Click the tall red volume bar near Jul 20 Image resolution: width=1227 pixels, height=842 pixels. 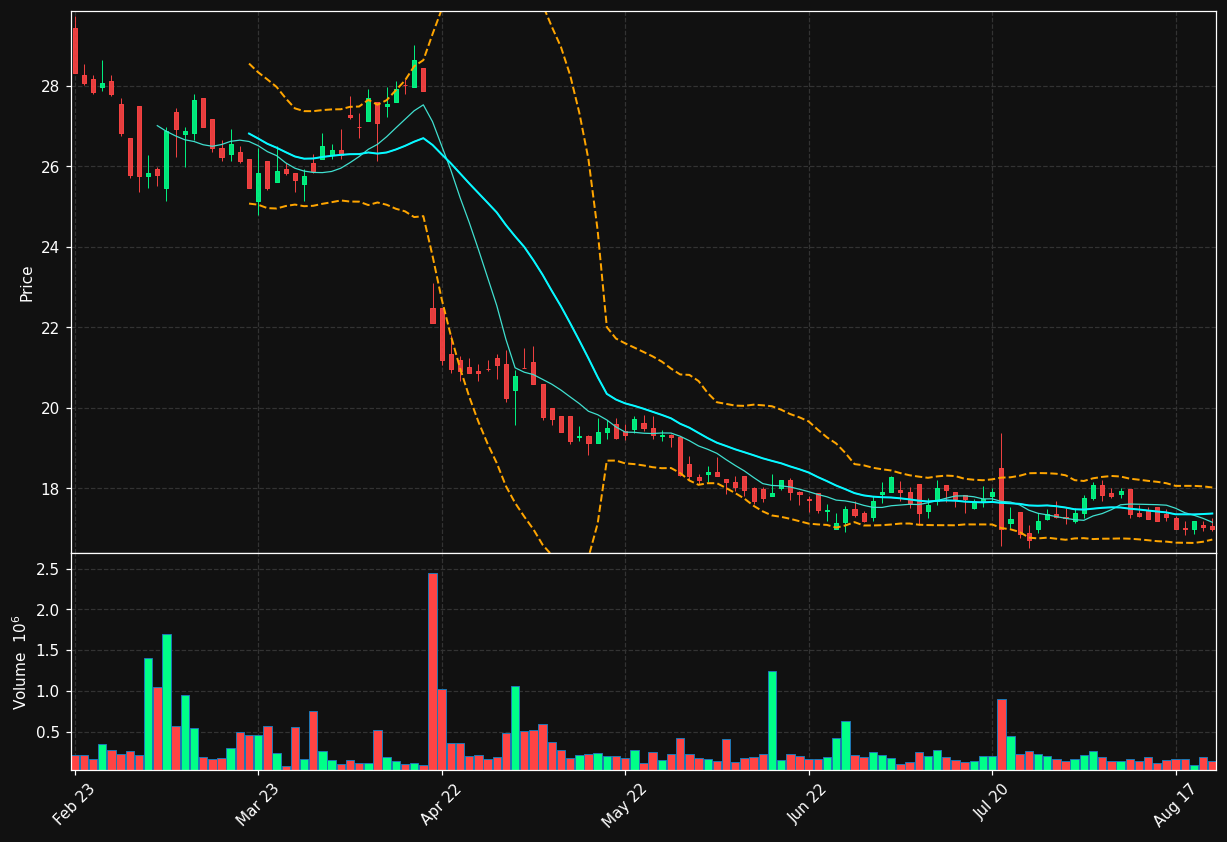tap(1002, 734)
